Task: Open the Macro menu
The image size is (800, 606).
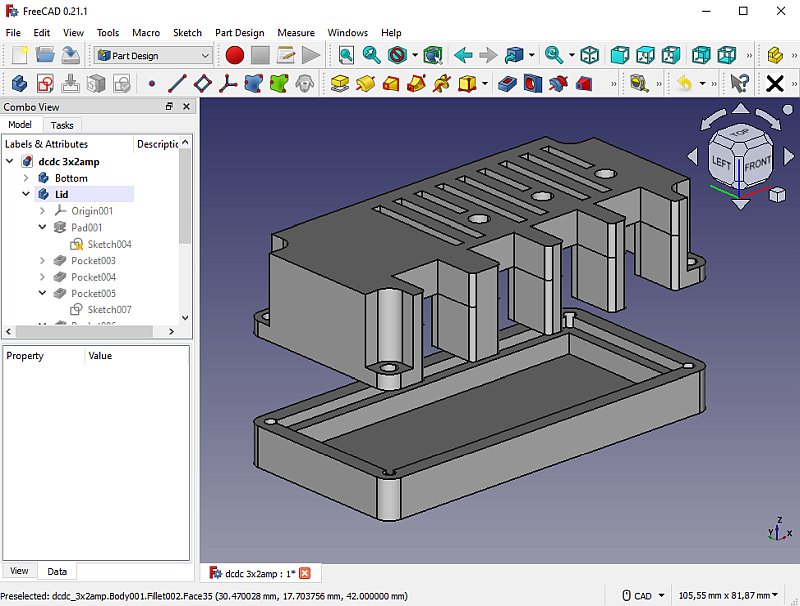Action: [146, 33]
